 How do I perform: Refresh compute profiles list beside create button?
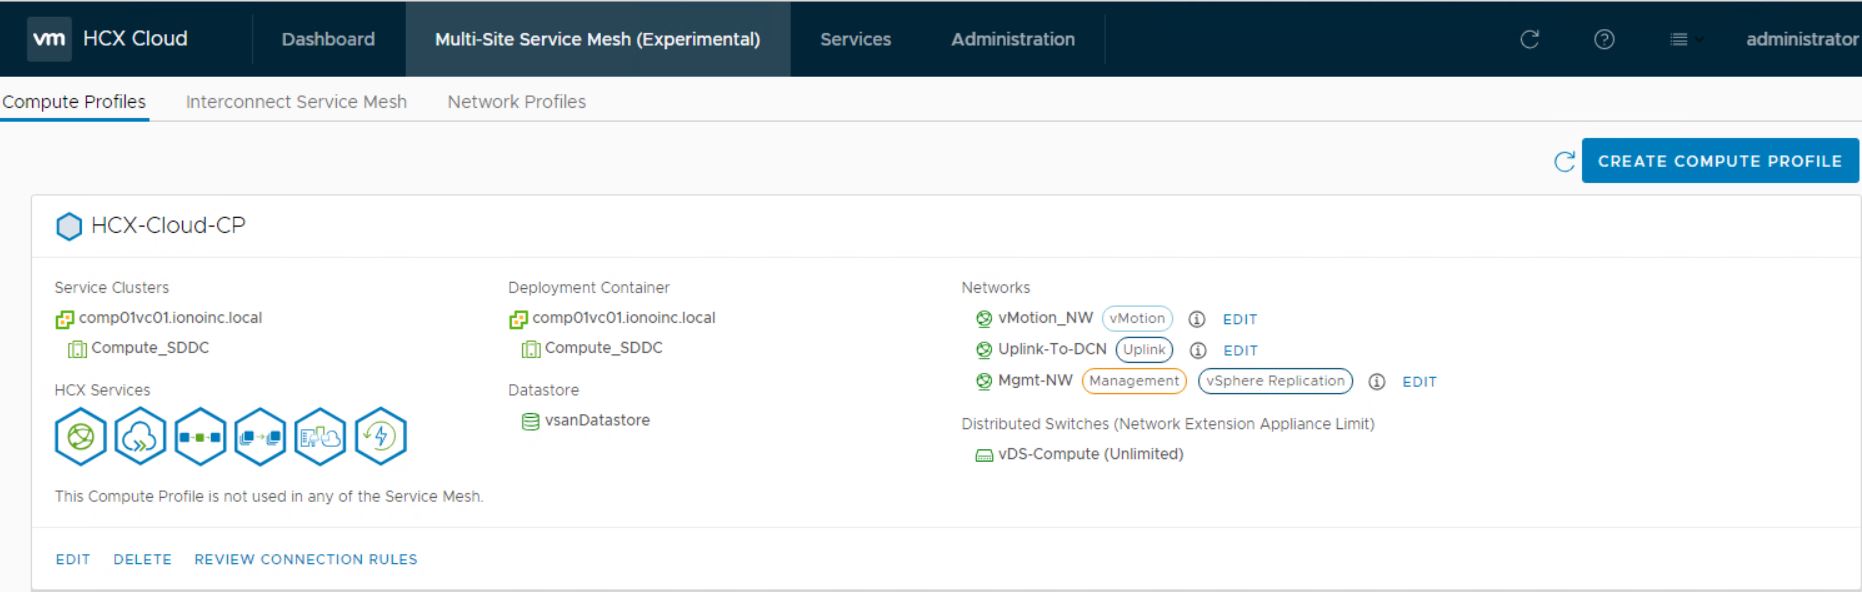(x=1564, y=161)
